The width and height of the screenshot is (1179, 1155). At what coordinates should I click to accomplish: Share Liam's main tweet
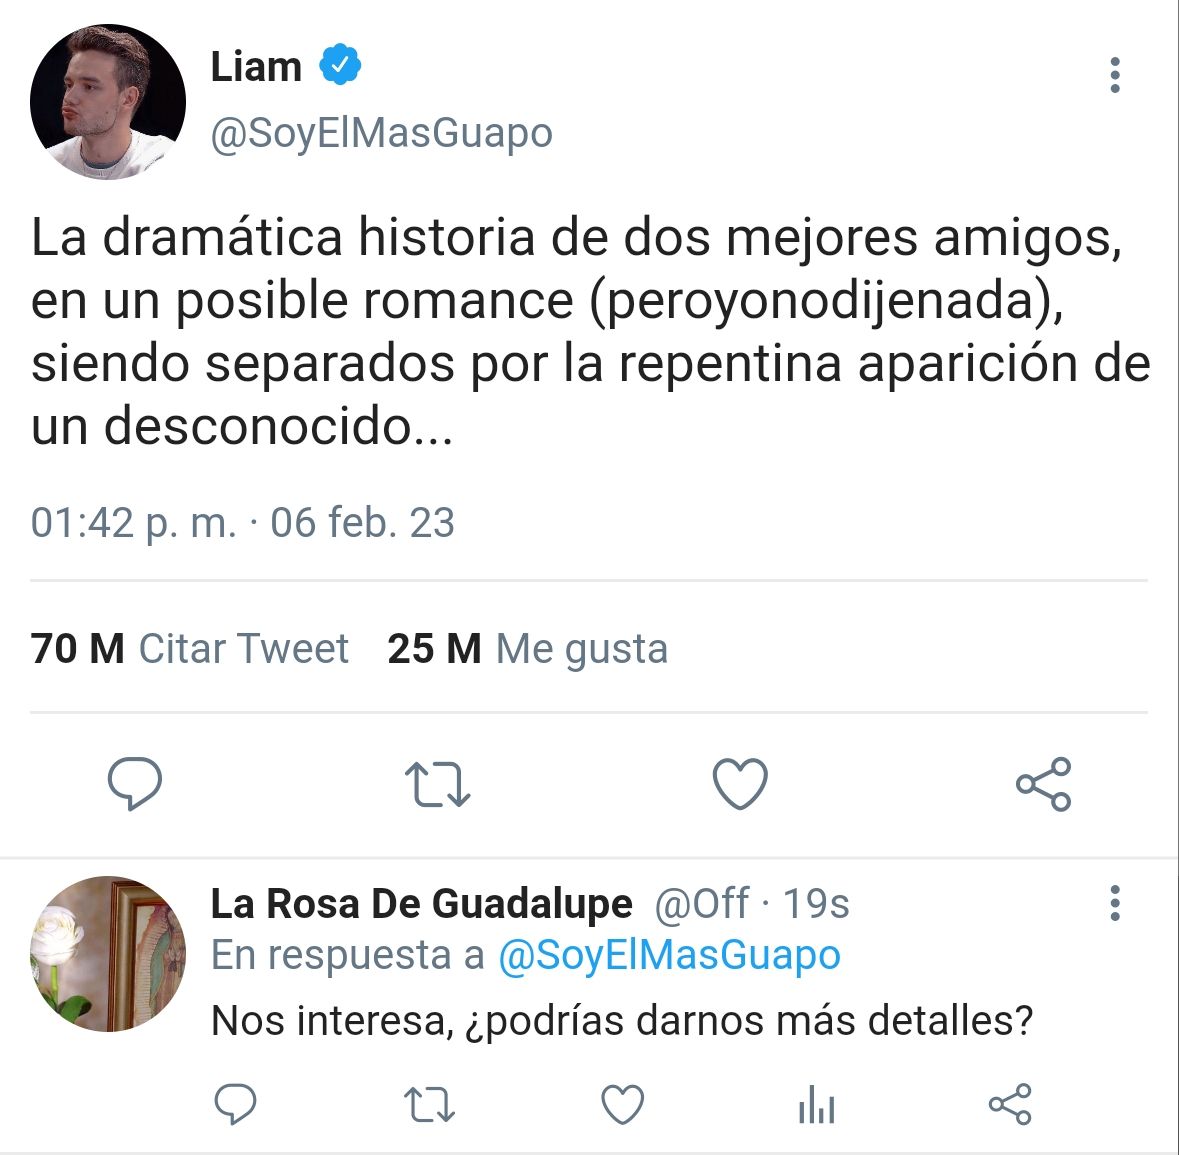tap(1044, 784)
